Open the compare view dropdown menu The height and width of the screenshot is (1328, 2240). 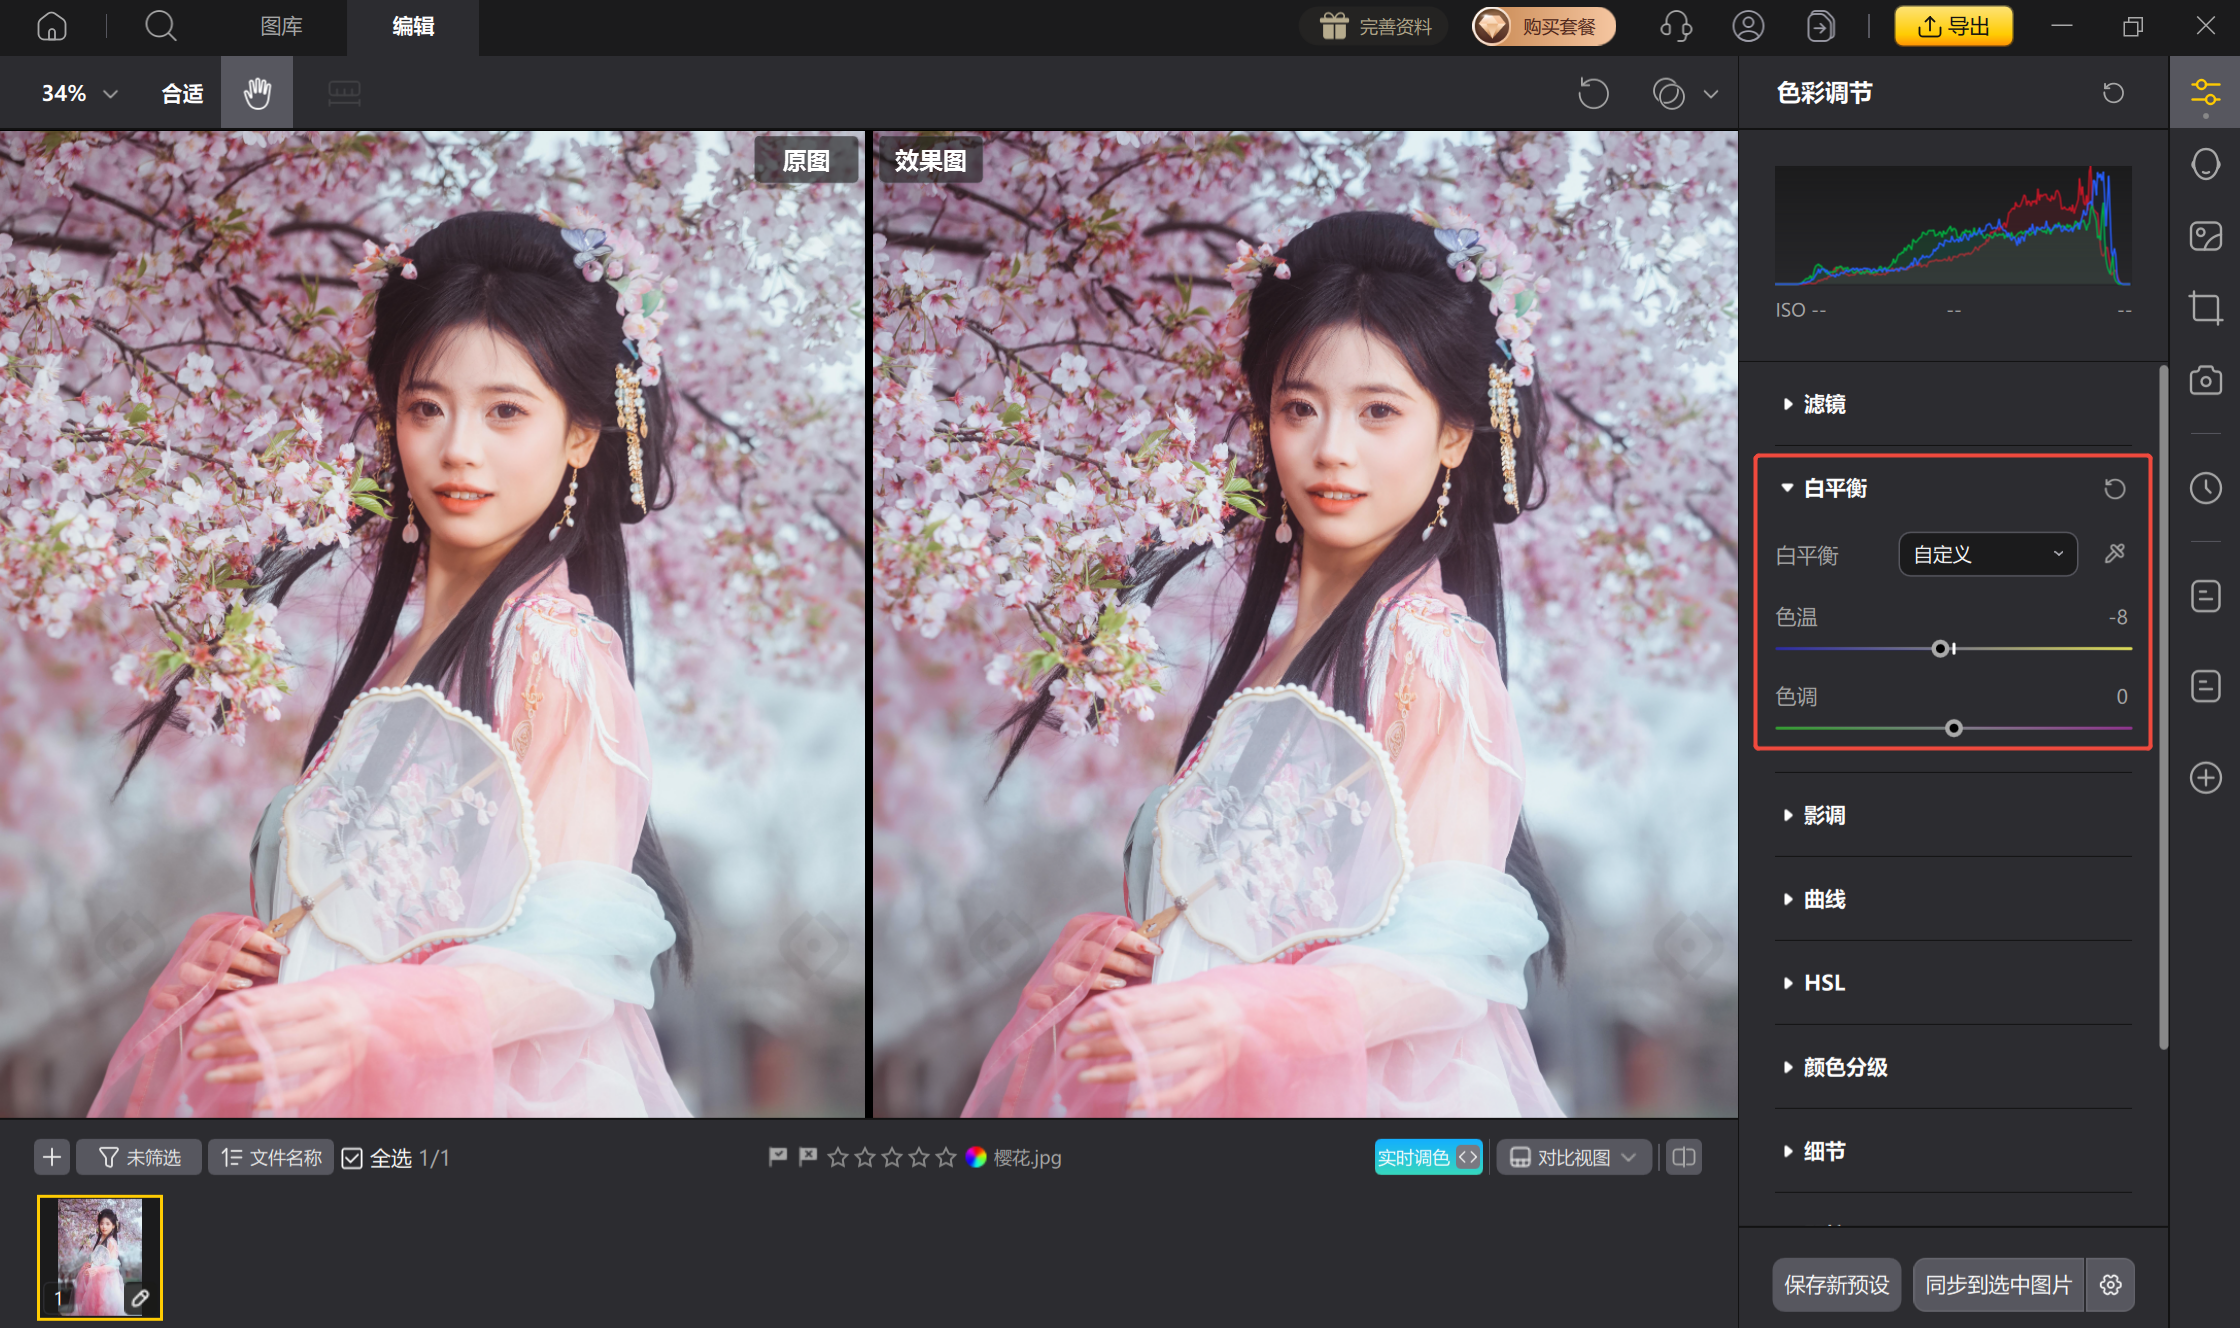pyautogui.click(x=1573, y=1157)
